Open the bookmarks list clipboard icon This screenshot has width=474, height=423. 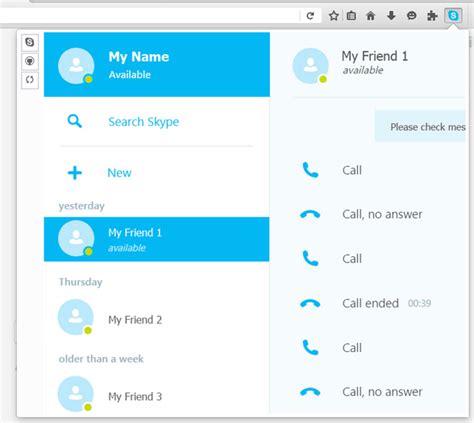pos(351,15)
